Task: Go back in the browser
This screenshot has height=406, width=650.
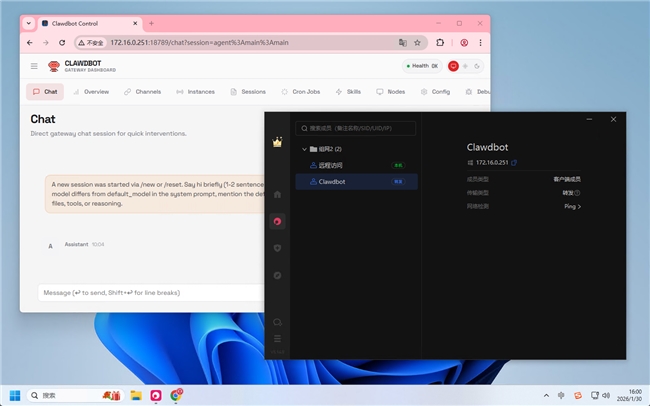Action: (x=29, y=42)
